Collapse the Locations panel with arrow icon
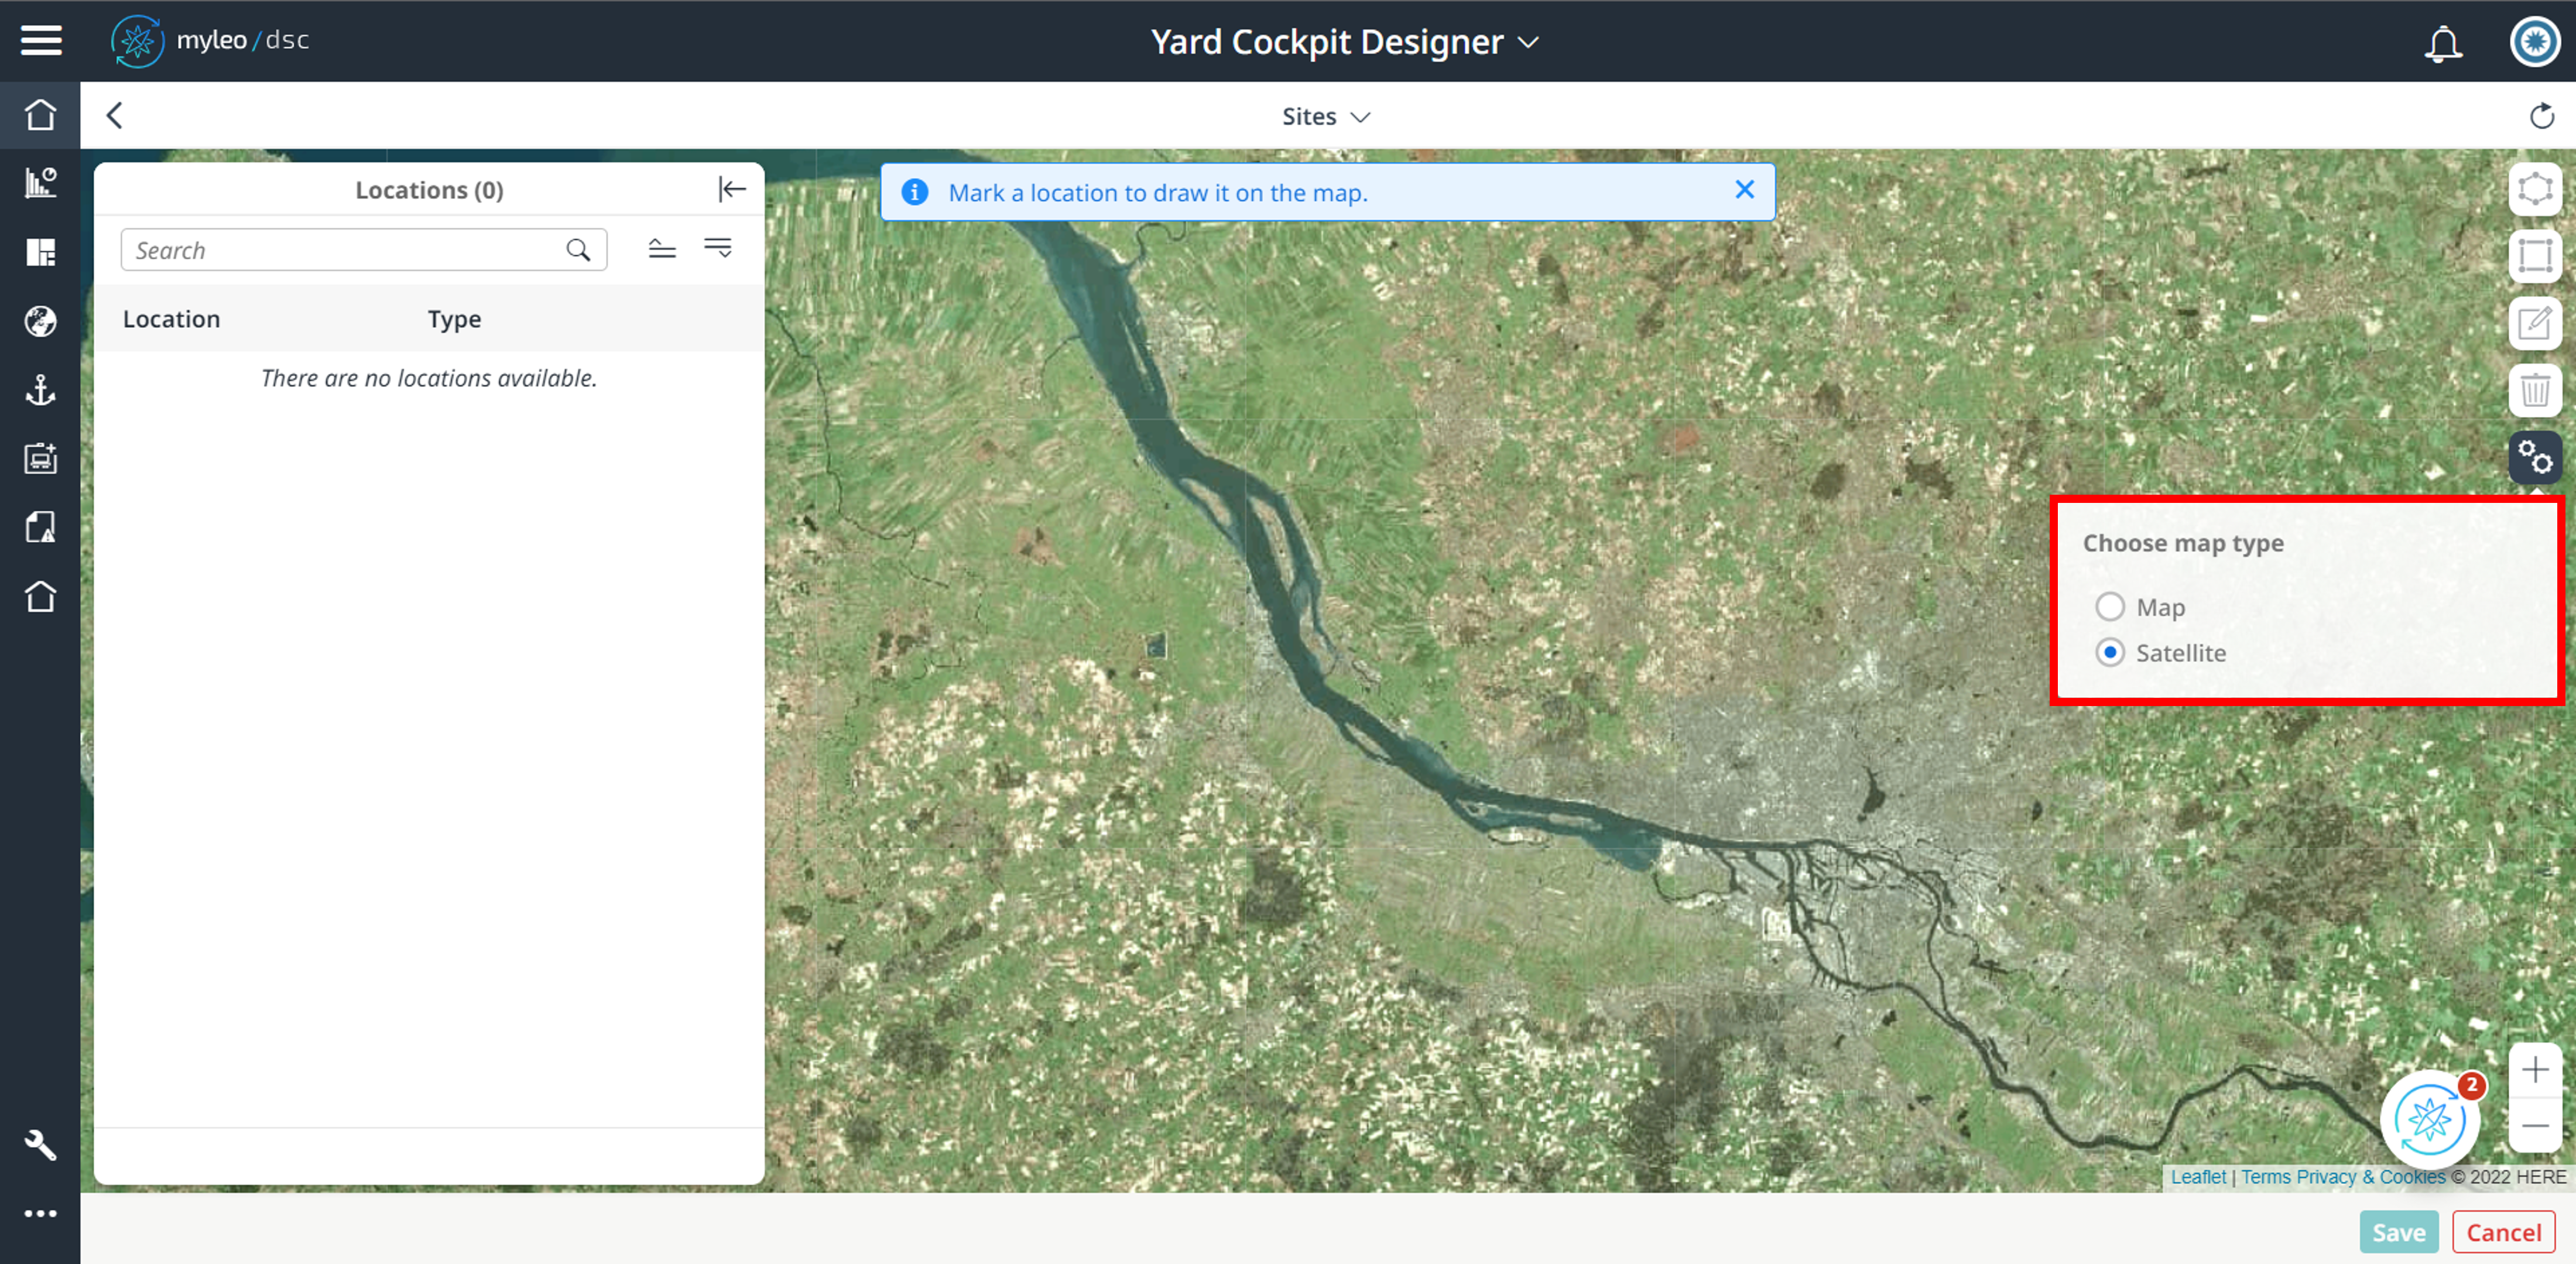The width and height of the screenshot is (2576, 1264). click(732, 189)
